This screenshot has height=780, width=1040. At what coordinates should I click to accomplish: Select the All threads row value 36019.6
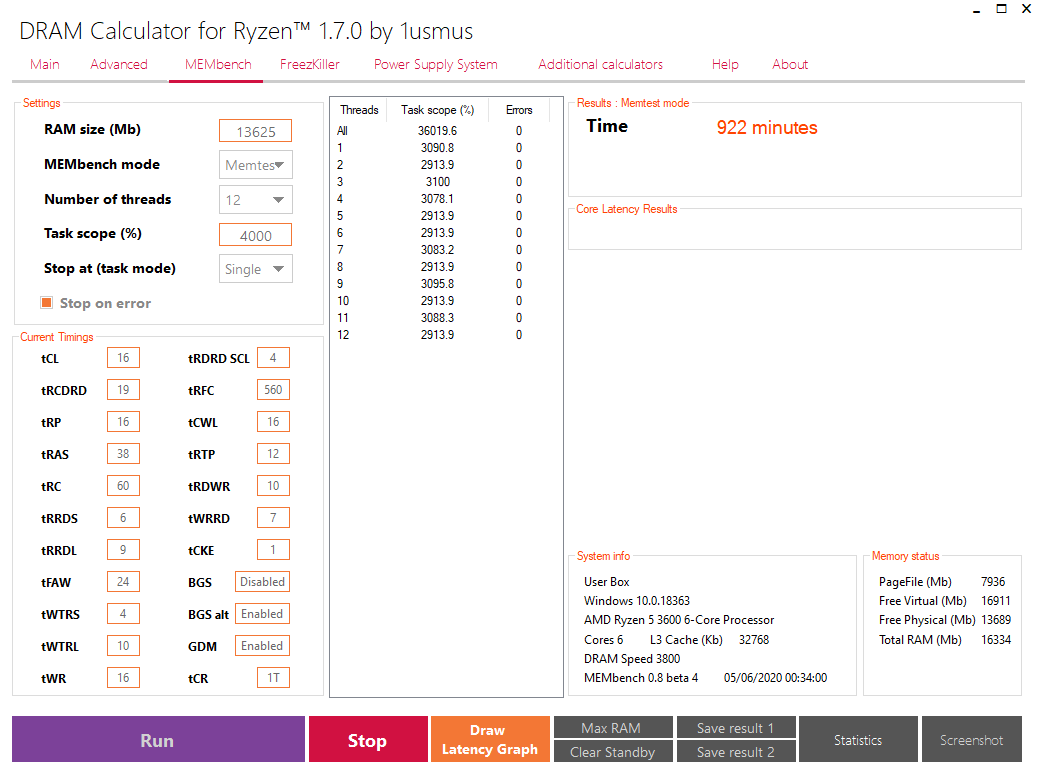coord(437,131)
